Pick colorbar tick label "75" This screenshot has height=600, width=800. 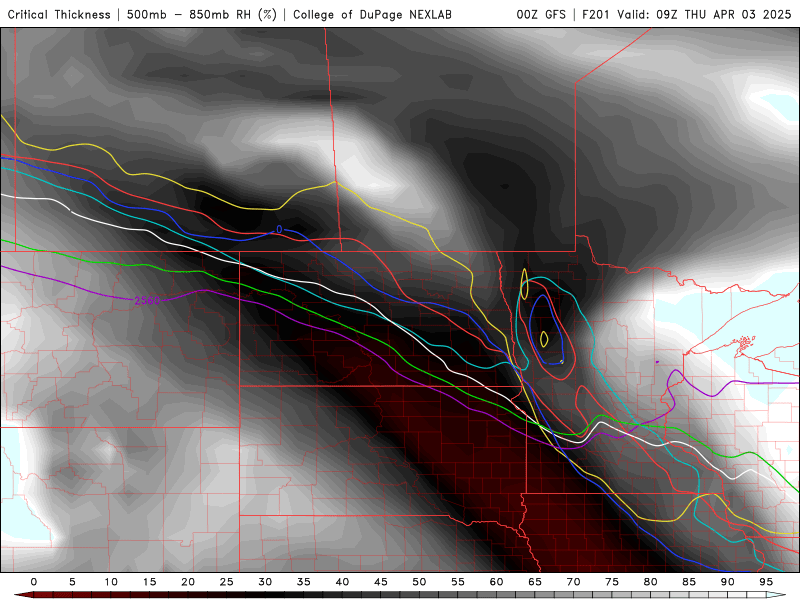click(612, 582)
